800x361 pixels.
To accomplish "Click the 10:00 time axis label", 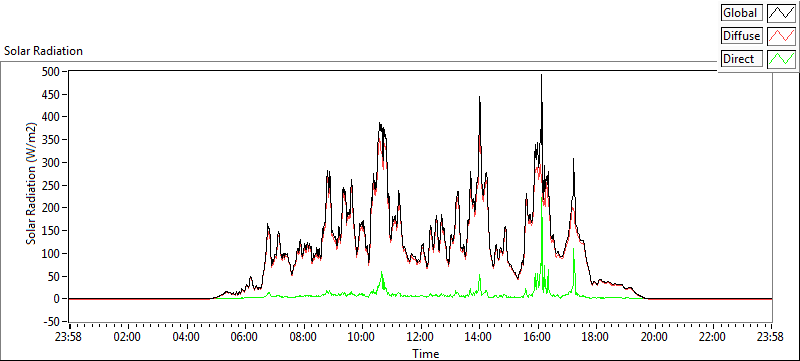I will click(x=362, y=337).
